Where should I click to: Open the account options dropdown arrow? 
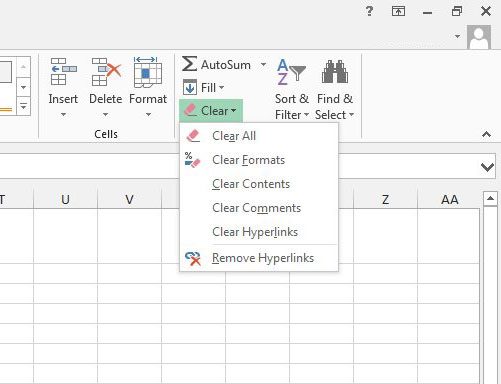point(457,36)
